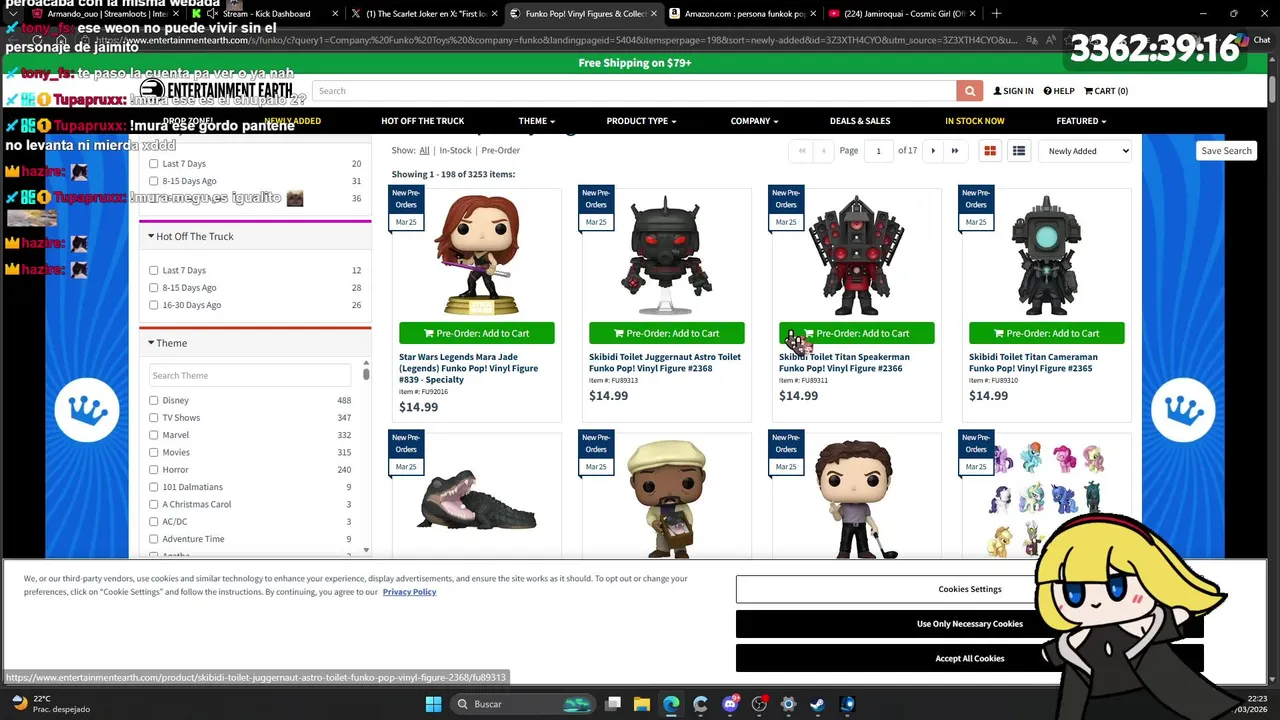The height and width of the screenshot is (720, 1280).
Task: Open IN STOCK NOW nav item
Action: tap(975, 121)
